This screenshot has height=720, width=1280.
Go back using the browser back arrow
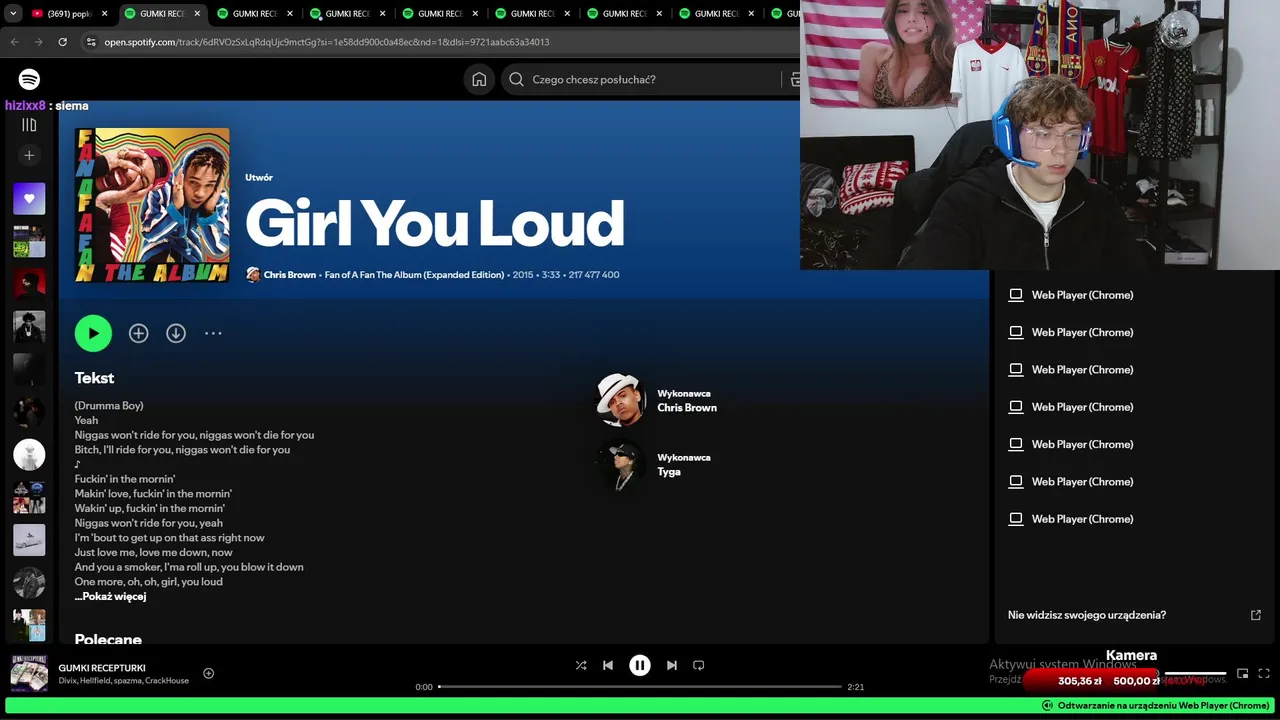(x=14, y=42)
